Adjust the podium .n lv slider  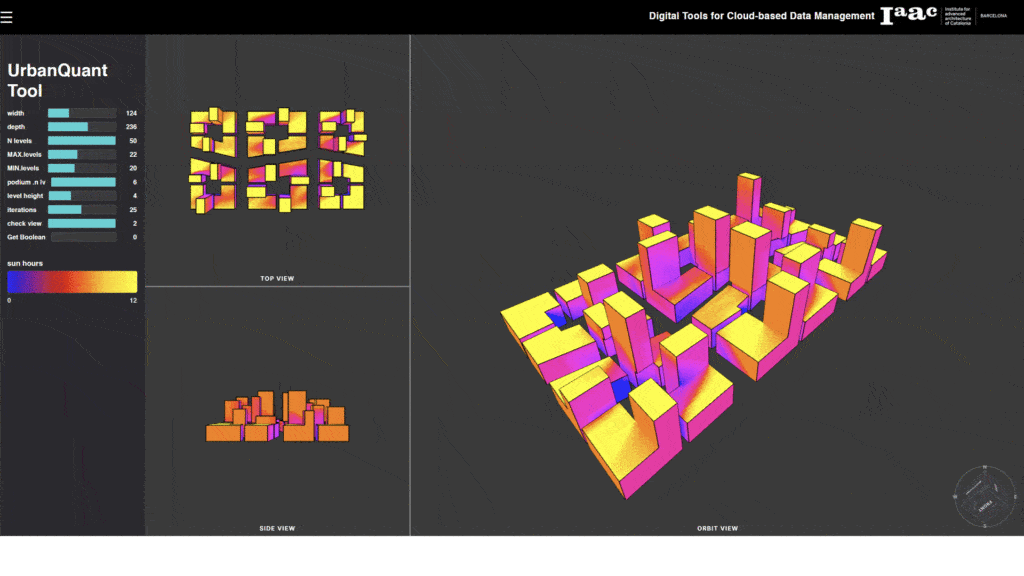[82, 182]
